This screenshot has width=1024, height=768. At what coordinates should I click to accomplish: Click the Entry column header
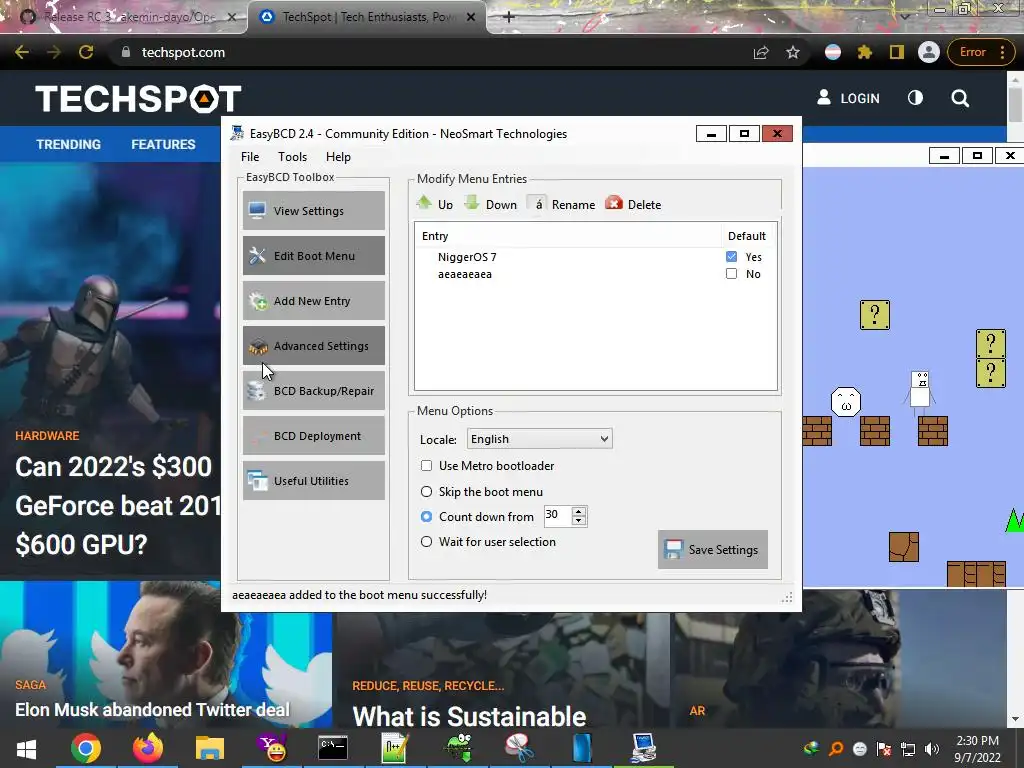[435, 236]
